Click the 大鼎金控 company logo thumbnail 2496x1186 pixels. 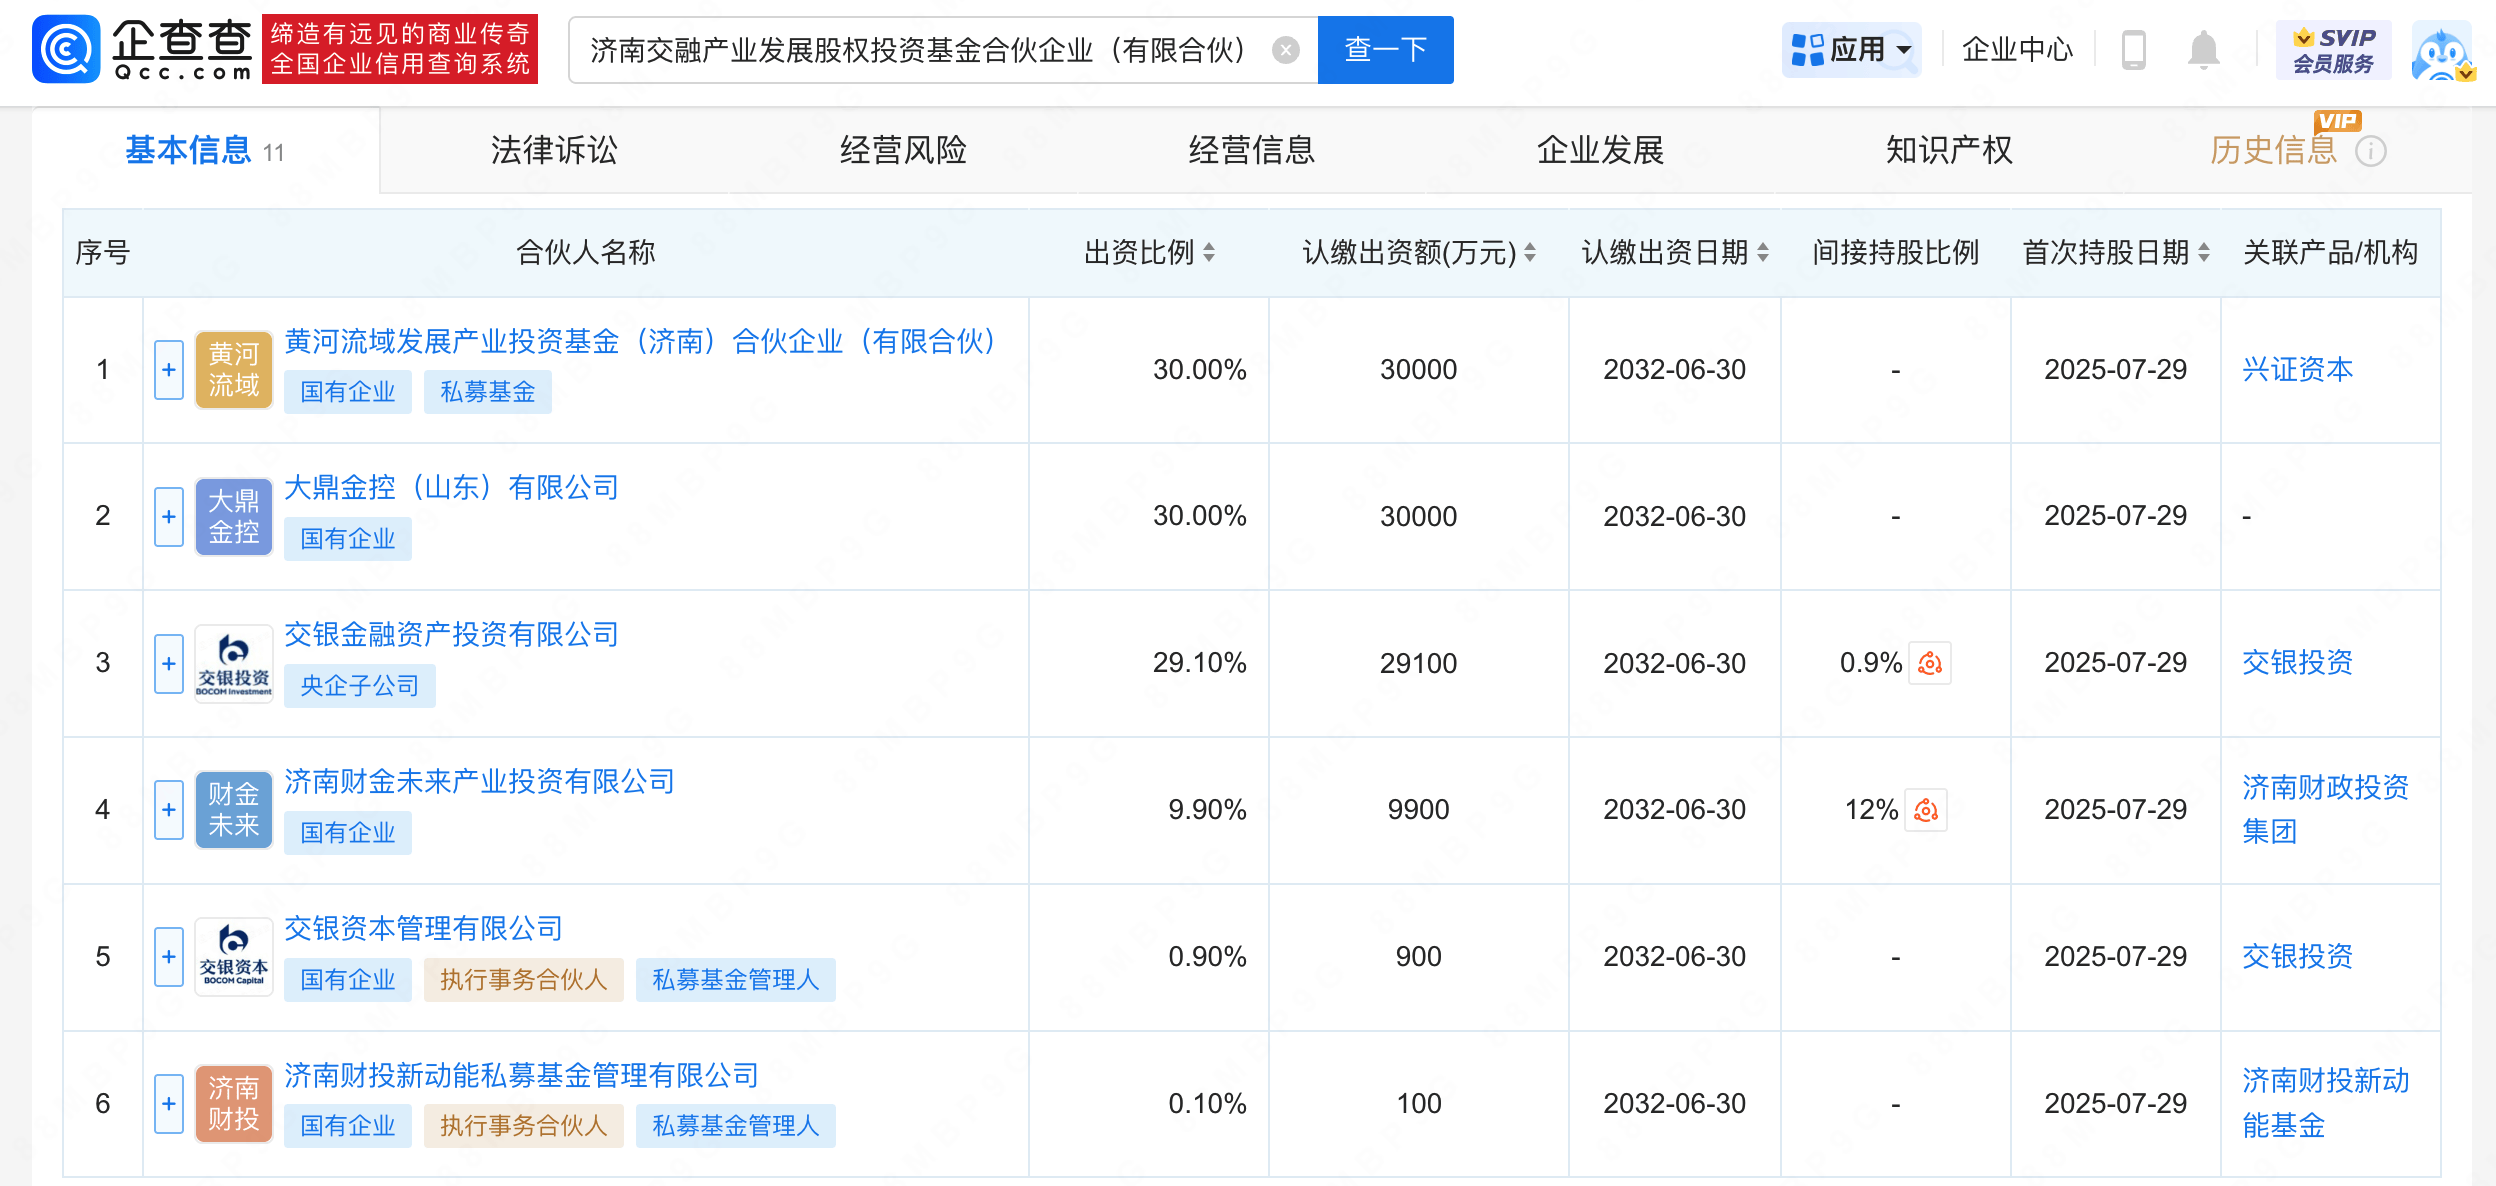234,517
